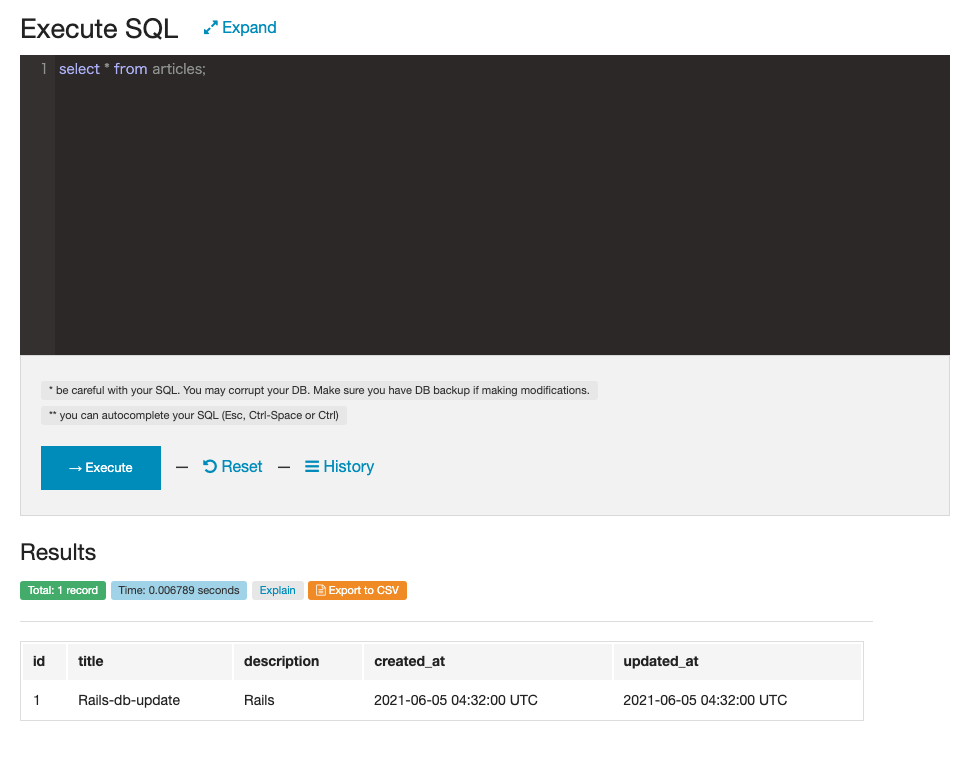
Task: Click the file icon on Export to CSV
Action: click(320, 591)
